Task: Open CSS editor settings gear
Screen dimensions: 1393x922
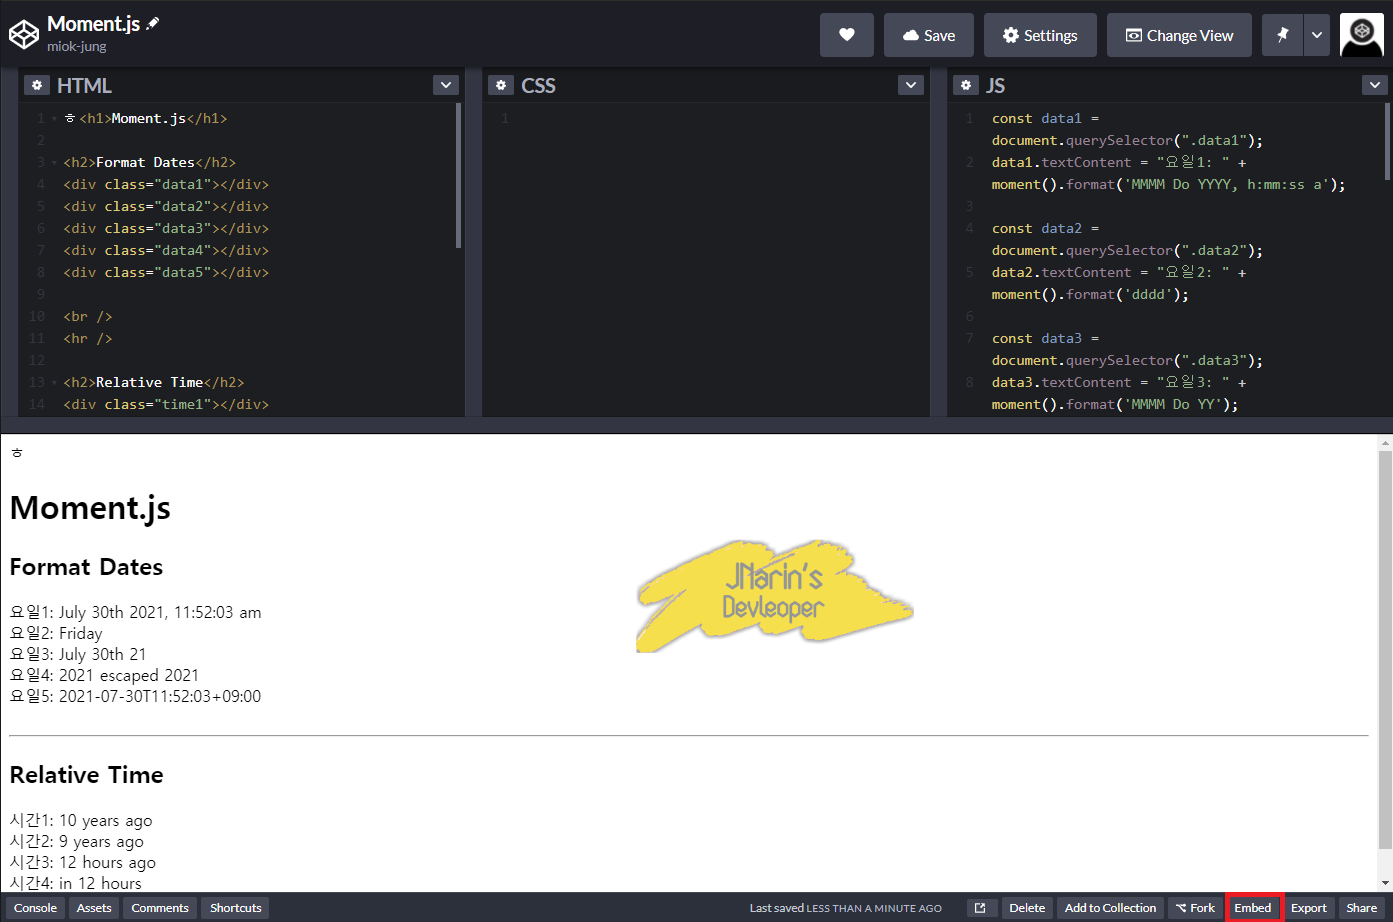Action: (501, 85)
